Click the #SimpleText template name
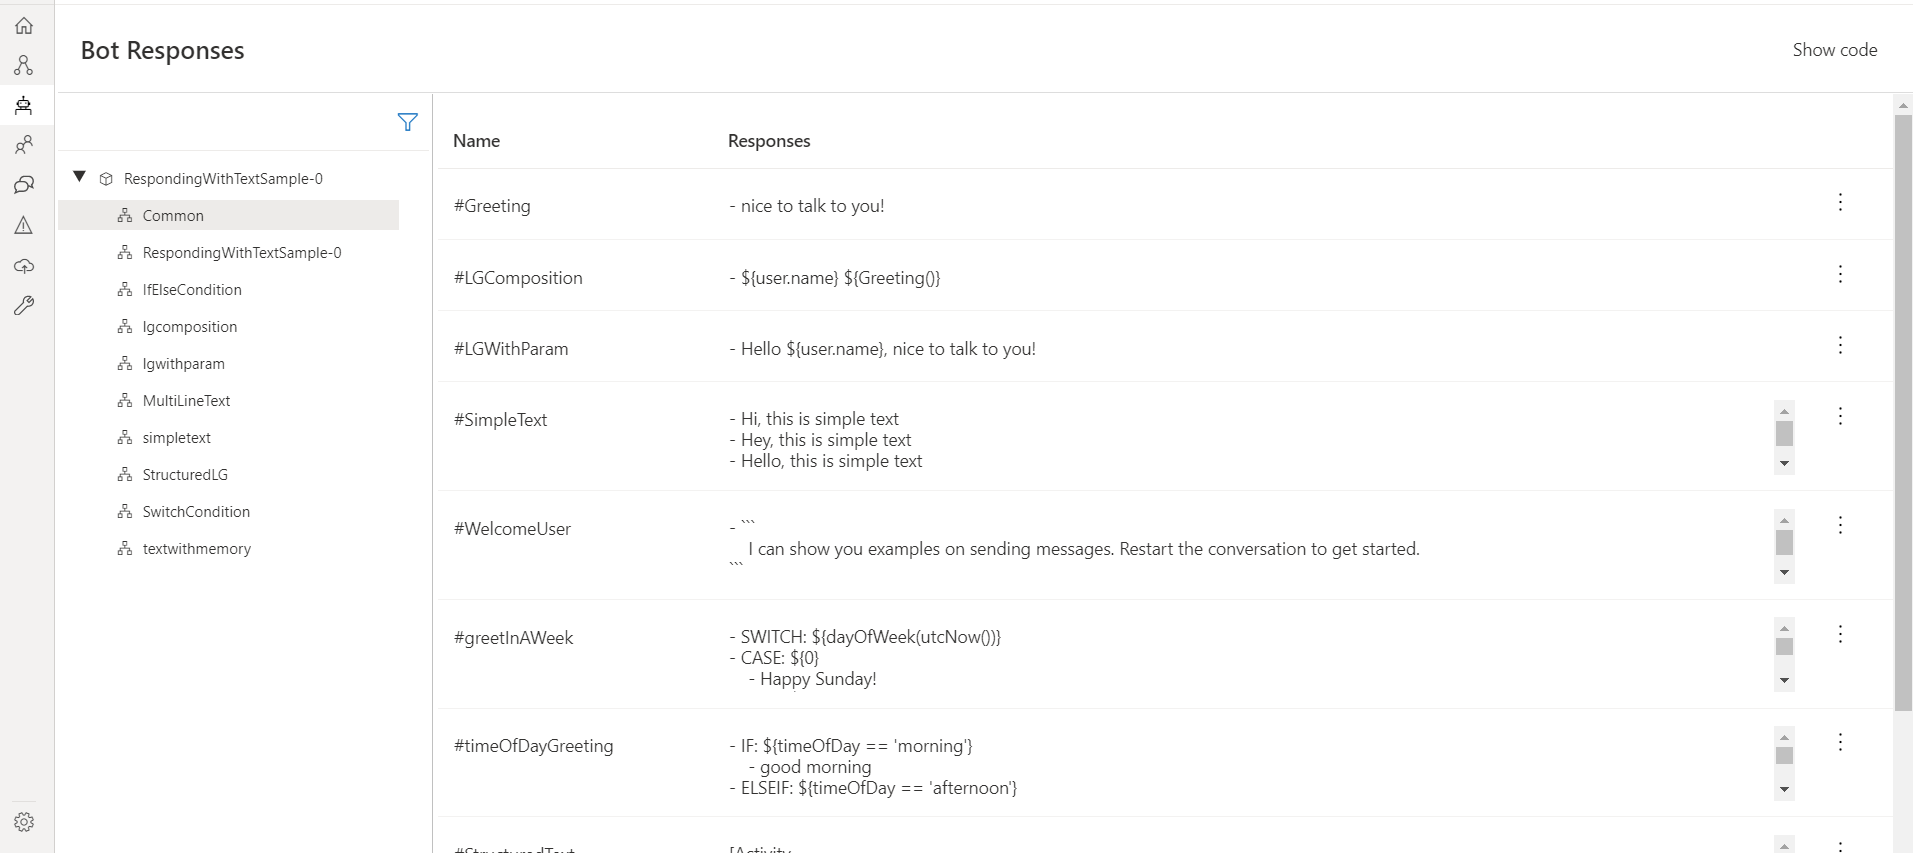Screen dimensions: 1913x853 (500, 420)
